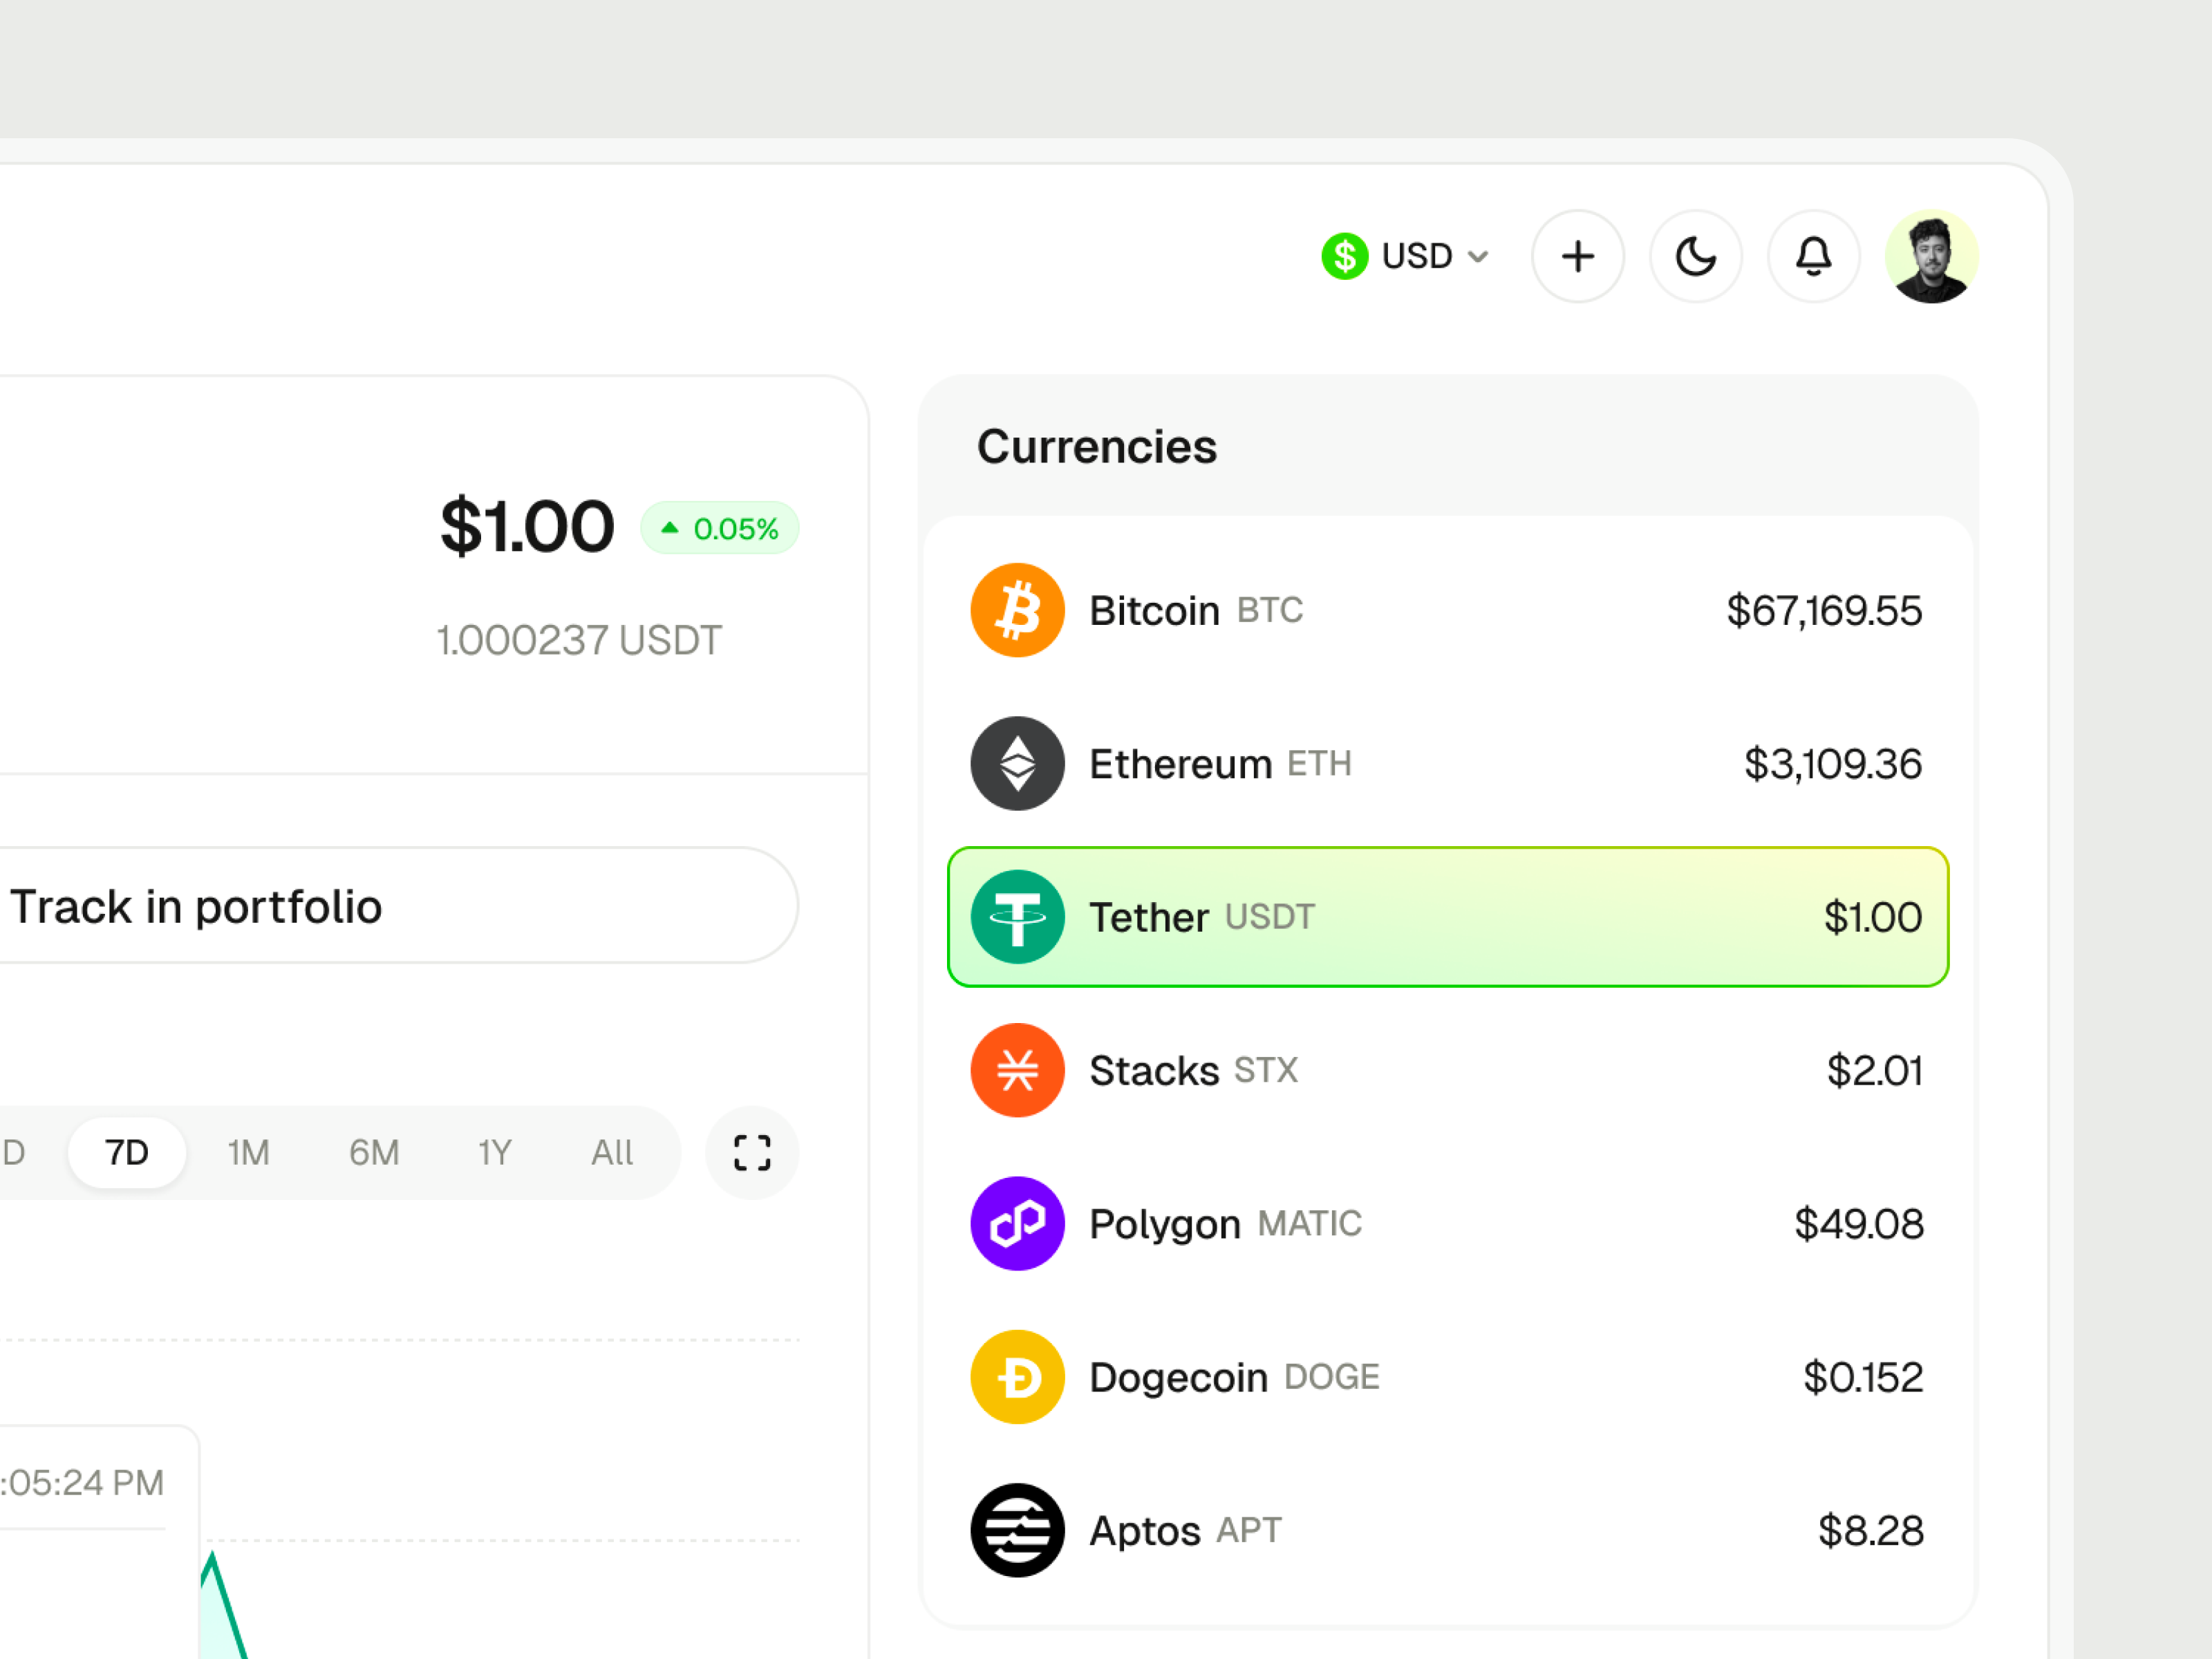This screenshot has height=1659, width=2212.
Task: Click the Tether USDT icon
Action: [x=1017, y=917]
